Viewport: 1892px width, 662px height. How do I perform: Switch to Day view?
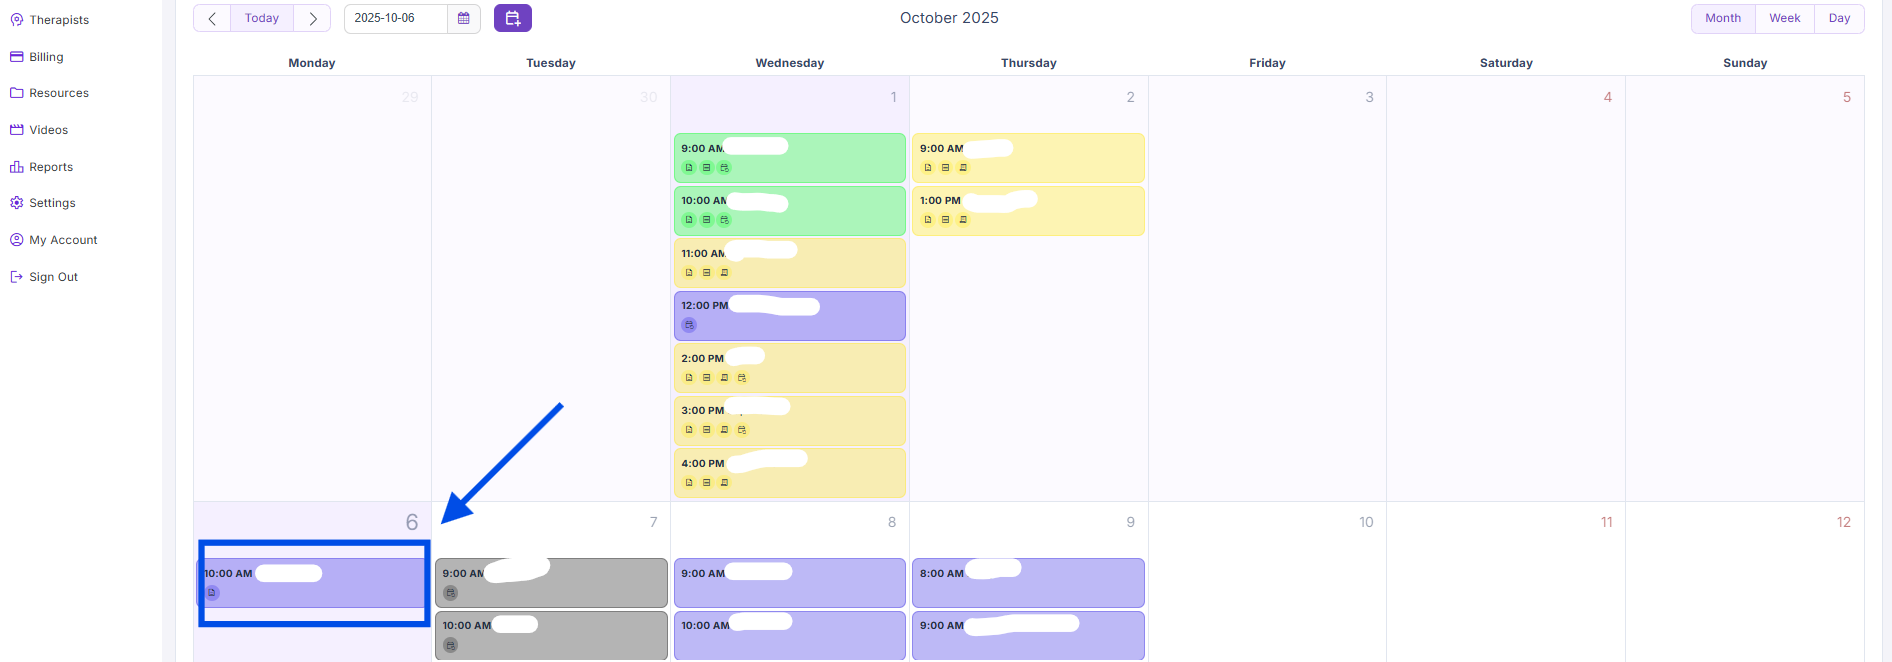1839,18
